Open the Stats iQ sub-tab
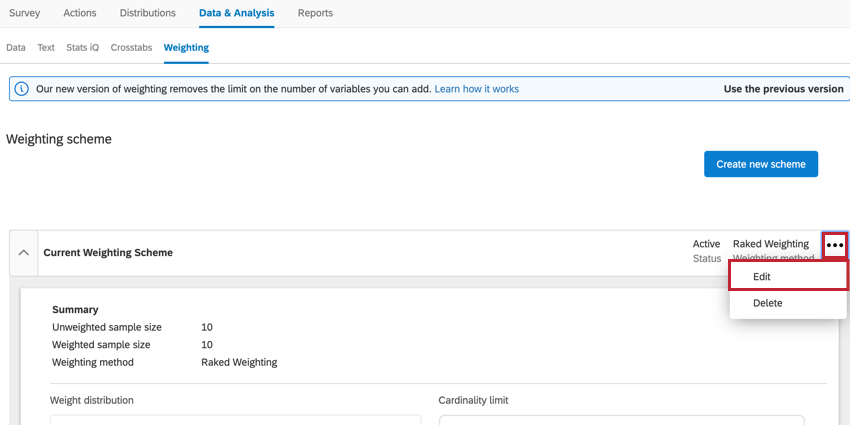Screen dimensions: 850x425 coord(82,47)
